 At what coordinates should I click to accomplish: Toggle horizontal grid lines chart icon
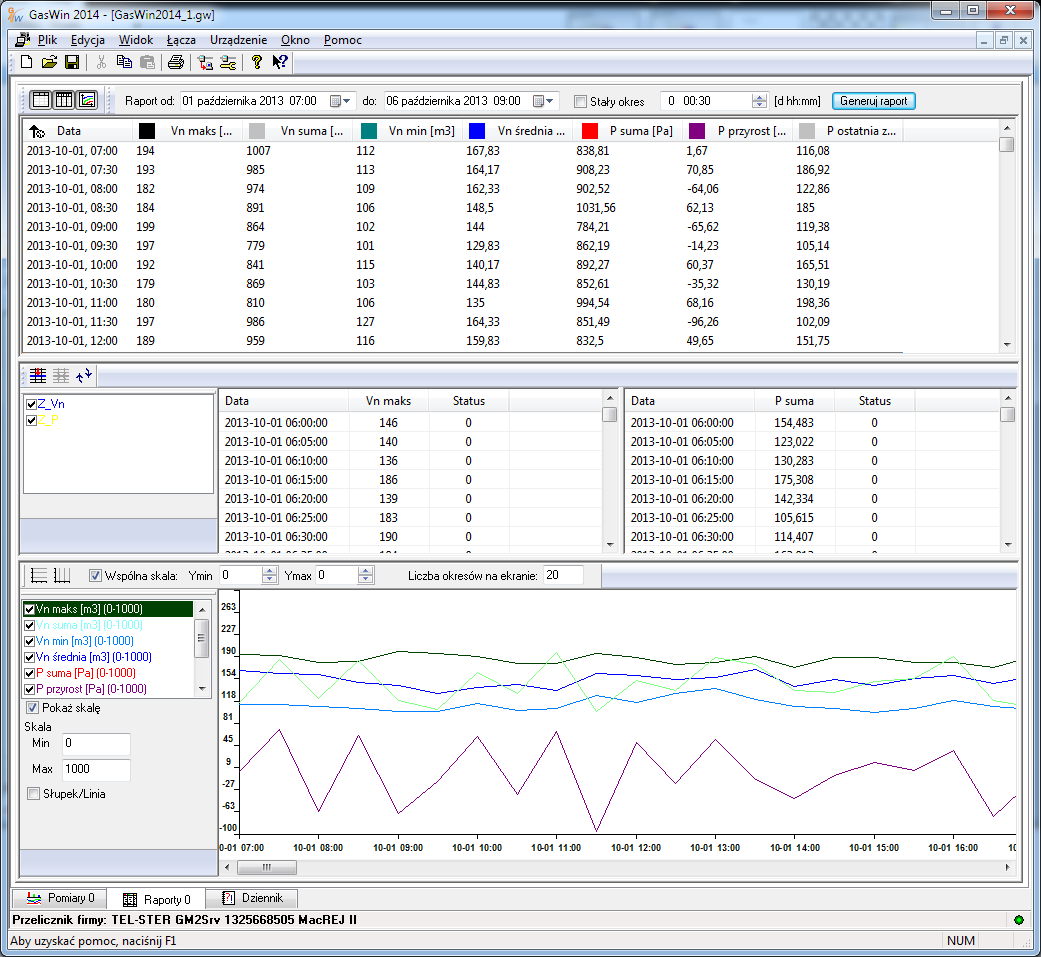coord(39,576)
